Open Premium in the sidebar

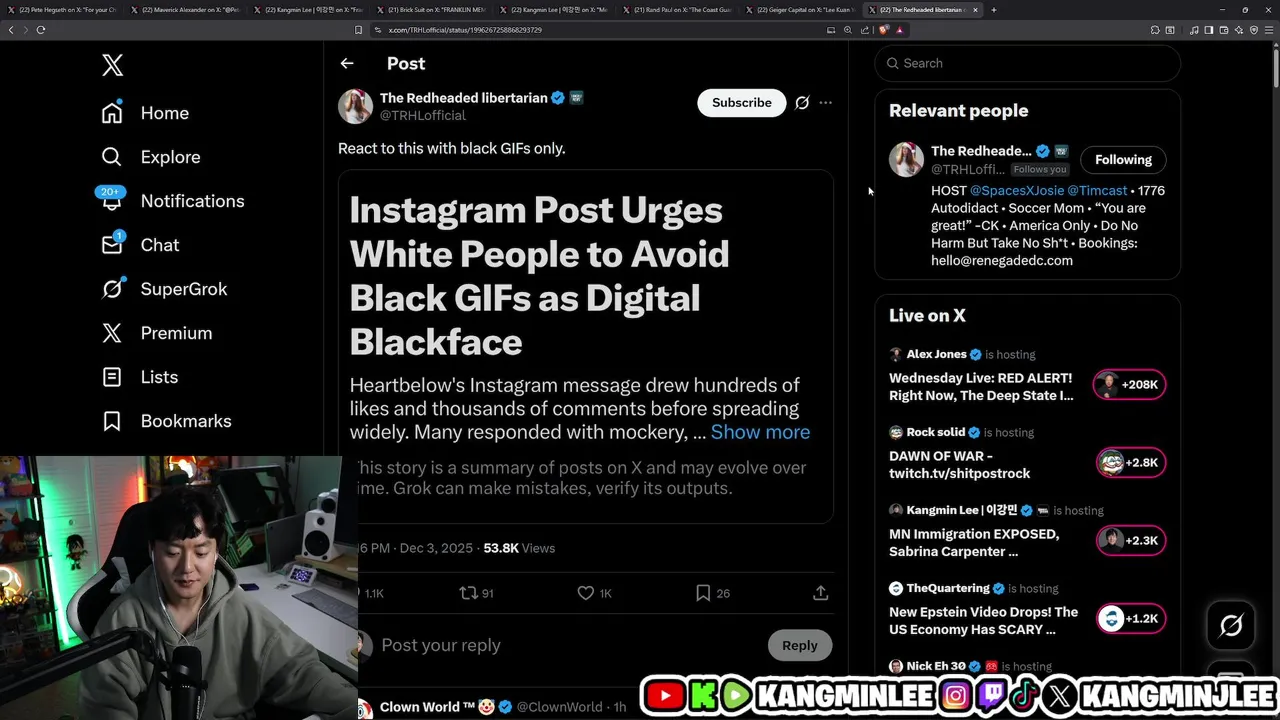pos(157,333)
